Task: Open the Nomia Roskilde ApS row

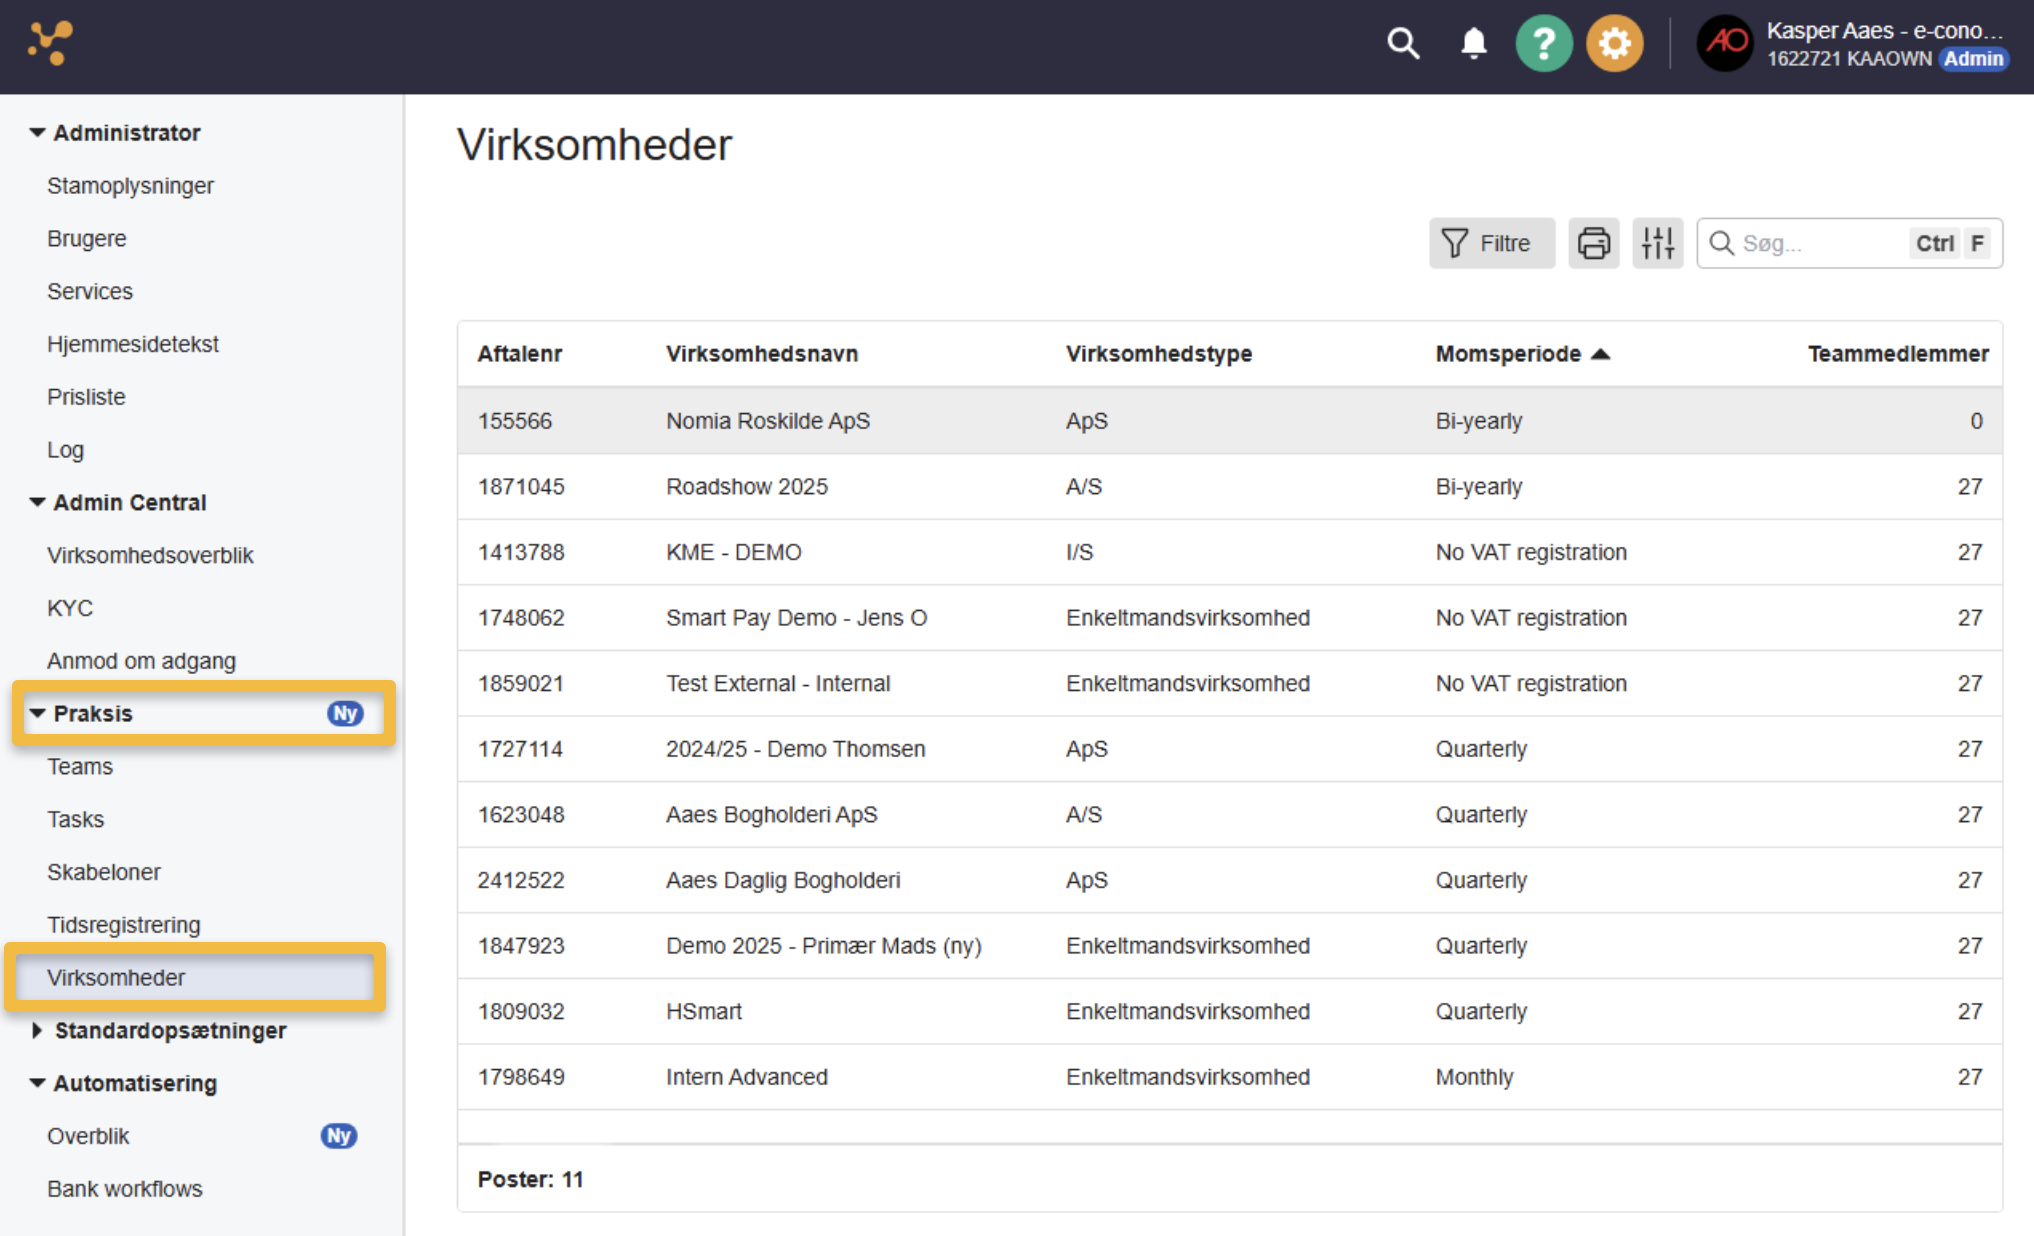Action: 1230,421
